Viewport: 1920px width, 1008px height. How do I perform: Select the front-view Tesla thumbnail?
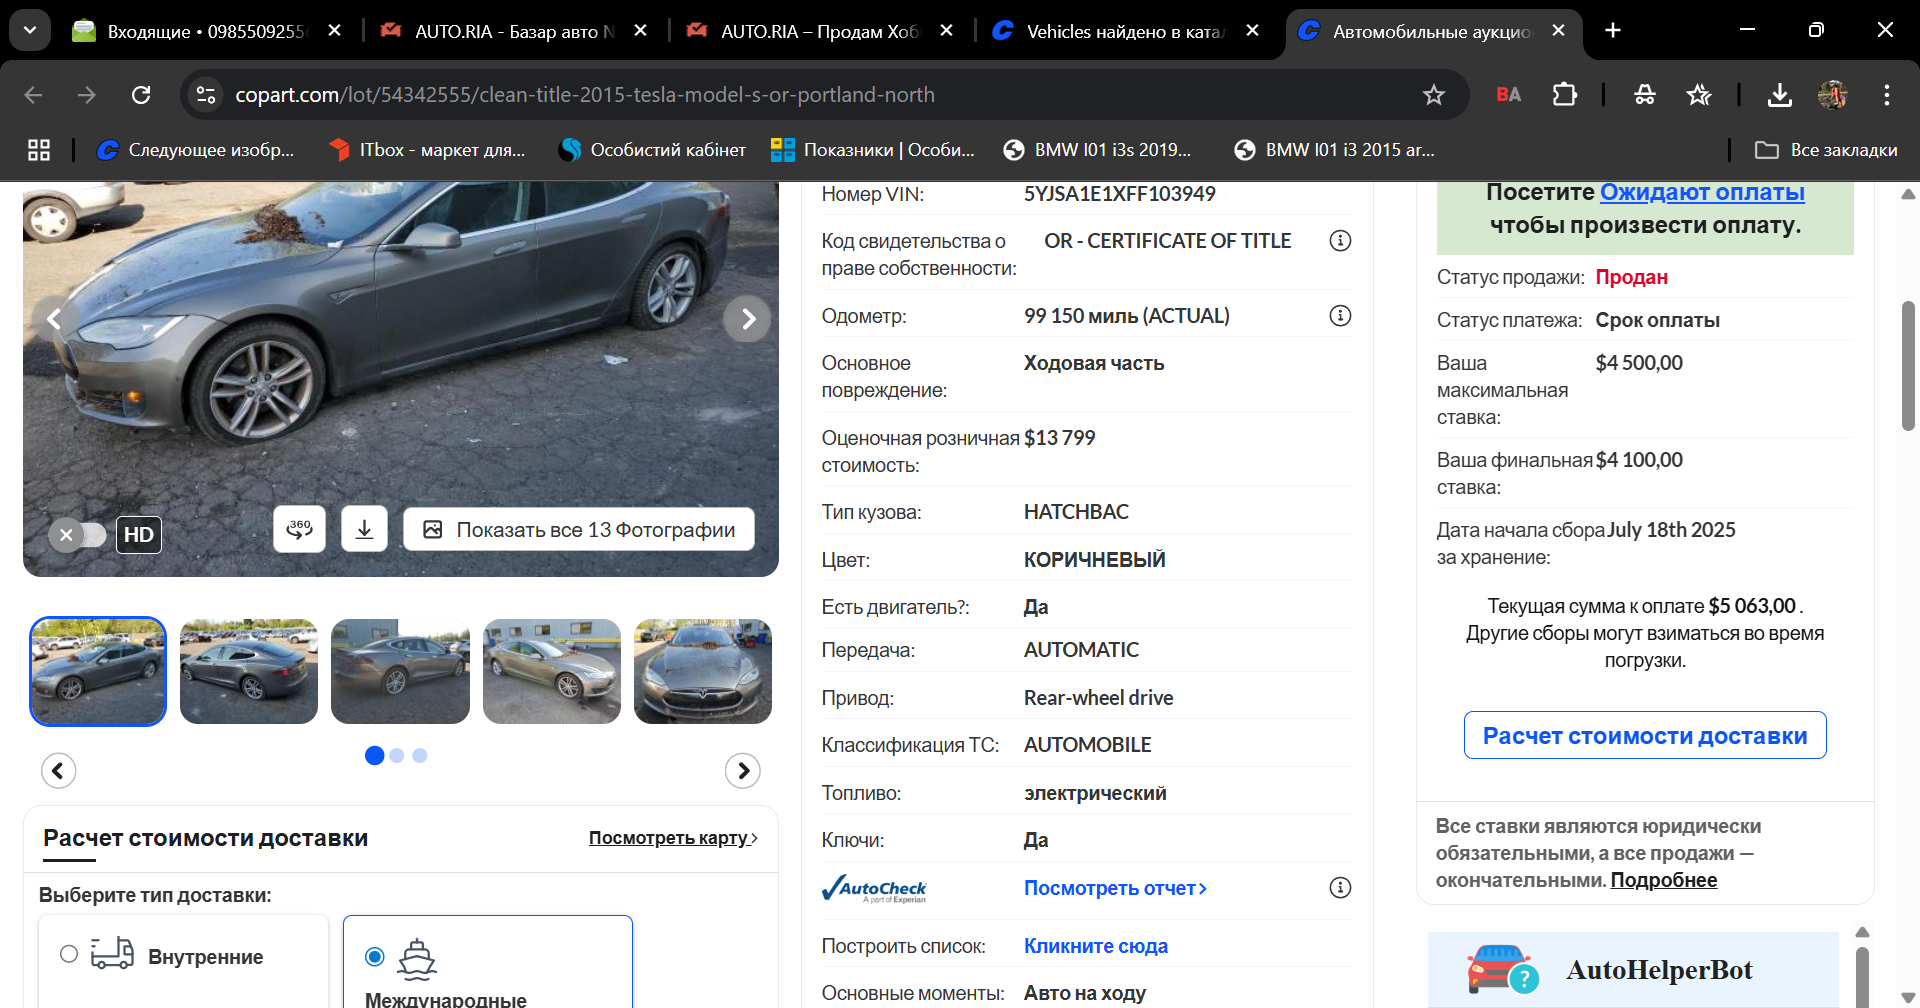click(702, 671)
